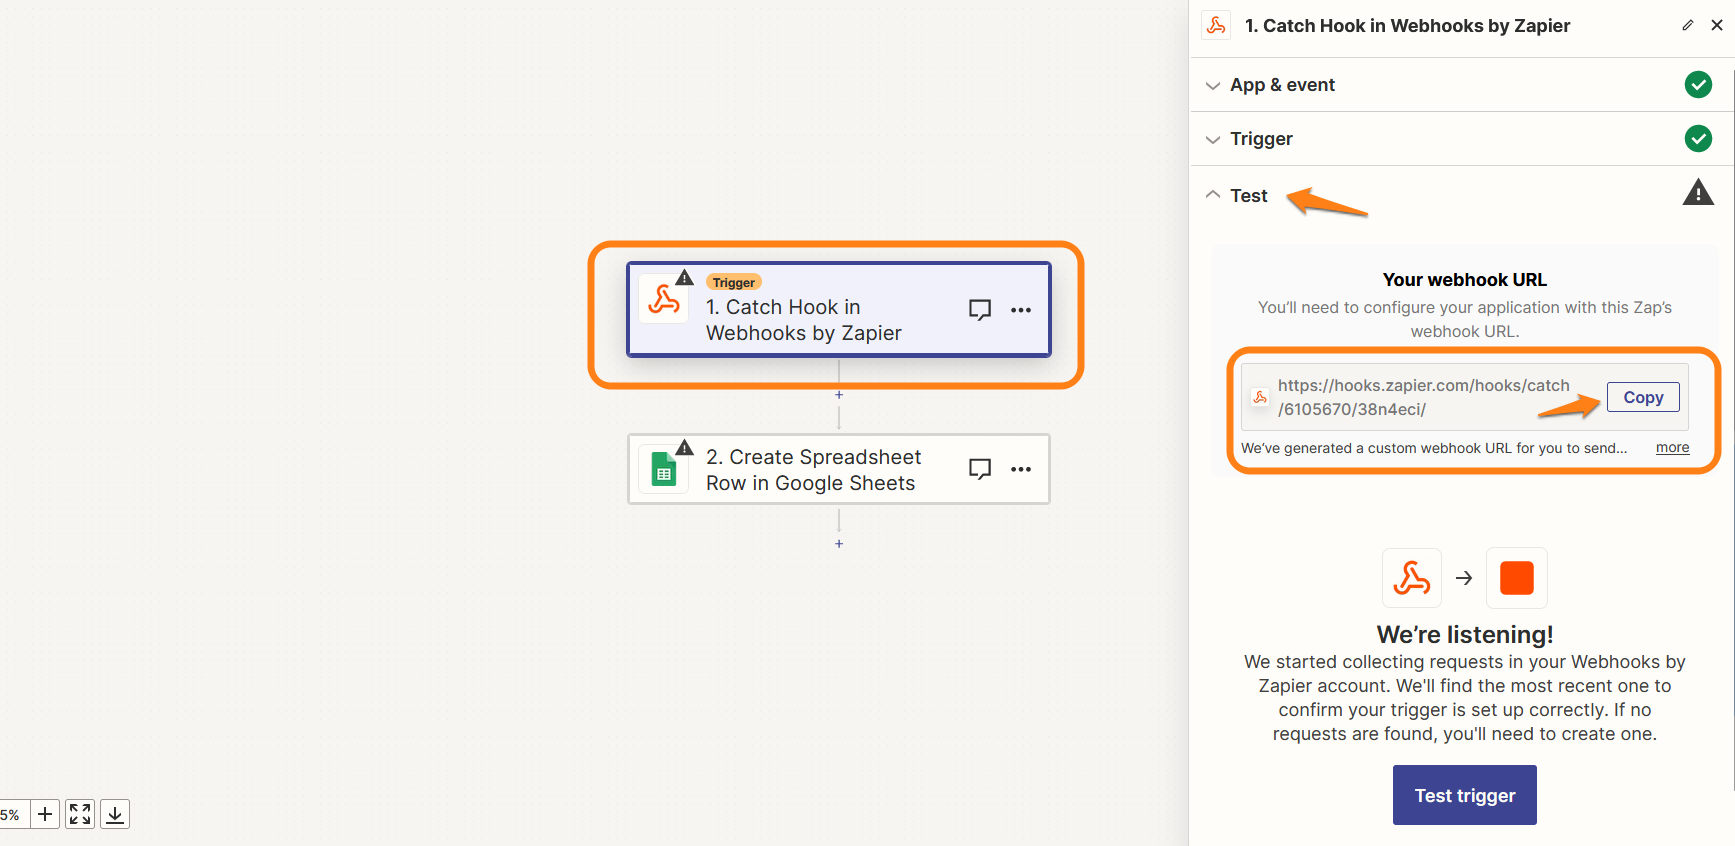
Task: Click the Webhooks icon in the trigger step
Action: 663,299
